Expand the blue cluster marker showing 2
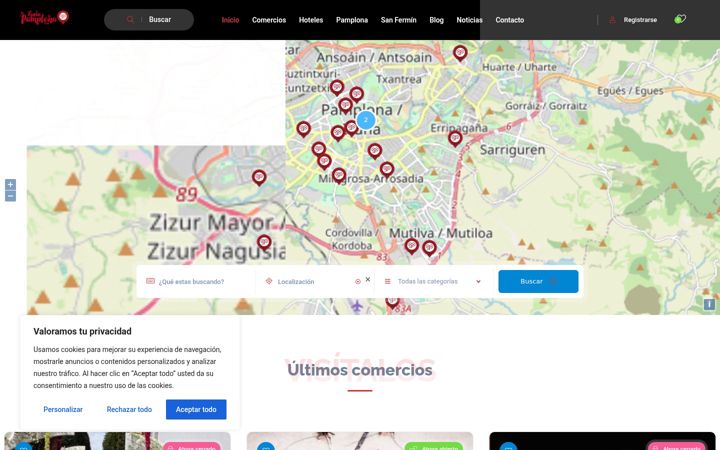720x450 pixels. [x=366, y=120]
